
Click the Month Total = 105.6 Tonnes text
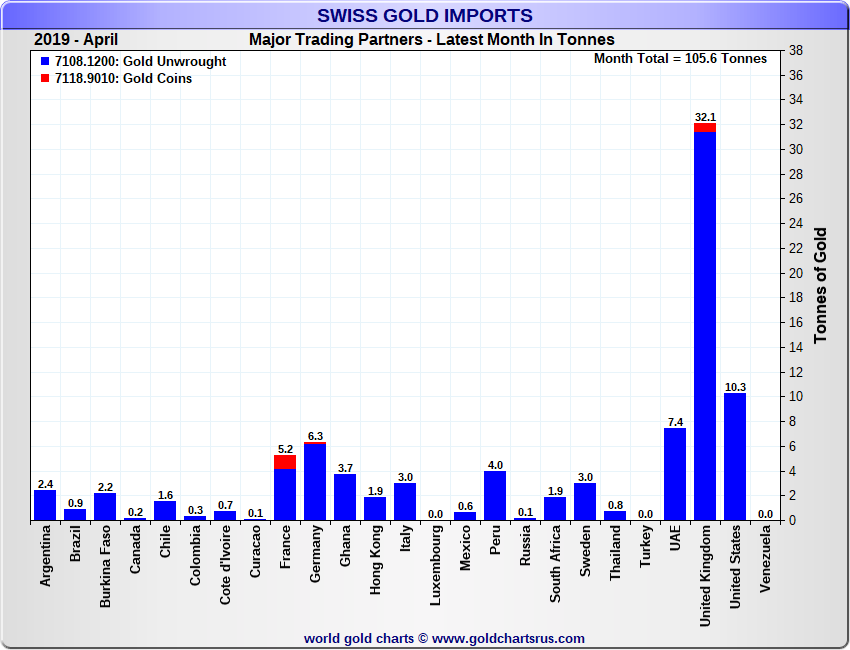click(680, 59)
